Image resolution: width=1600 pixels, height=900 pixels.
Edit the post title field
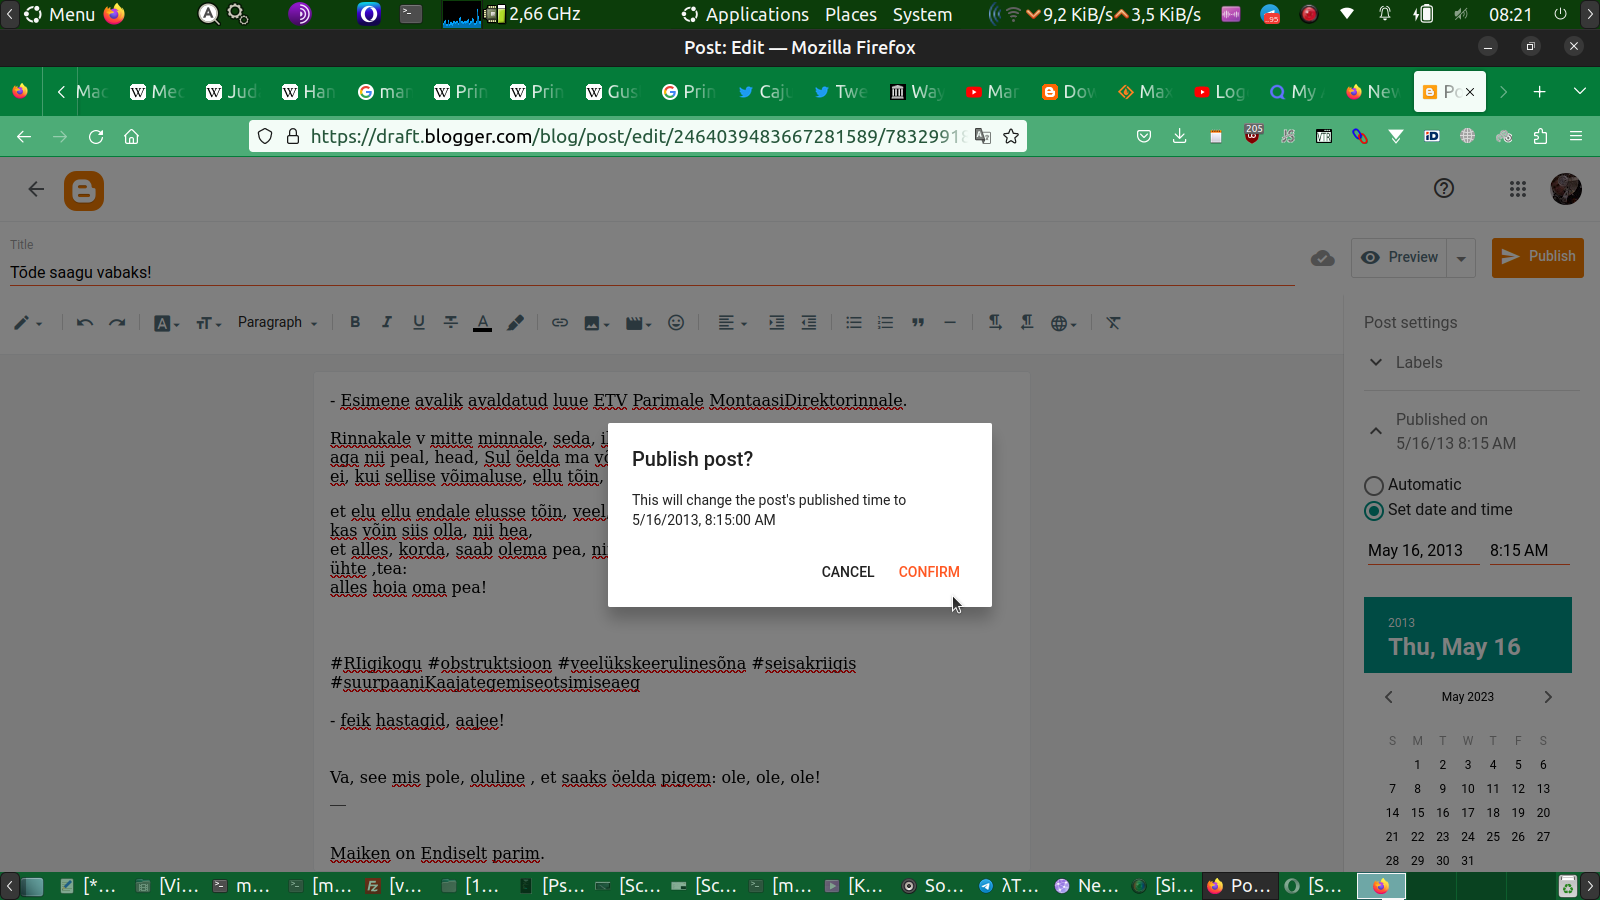click(x=652, y=272)
